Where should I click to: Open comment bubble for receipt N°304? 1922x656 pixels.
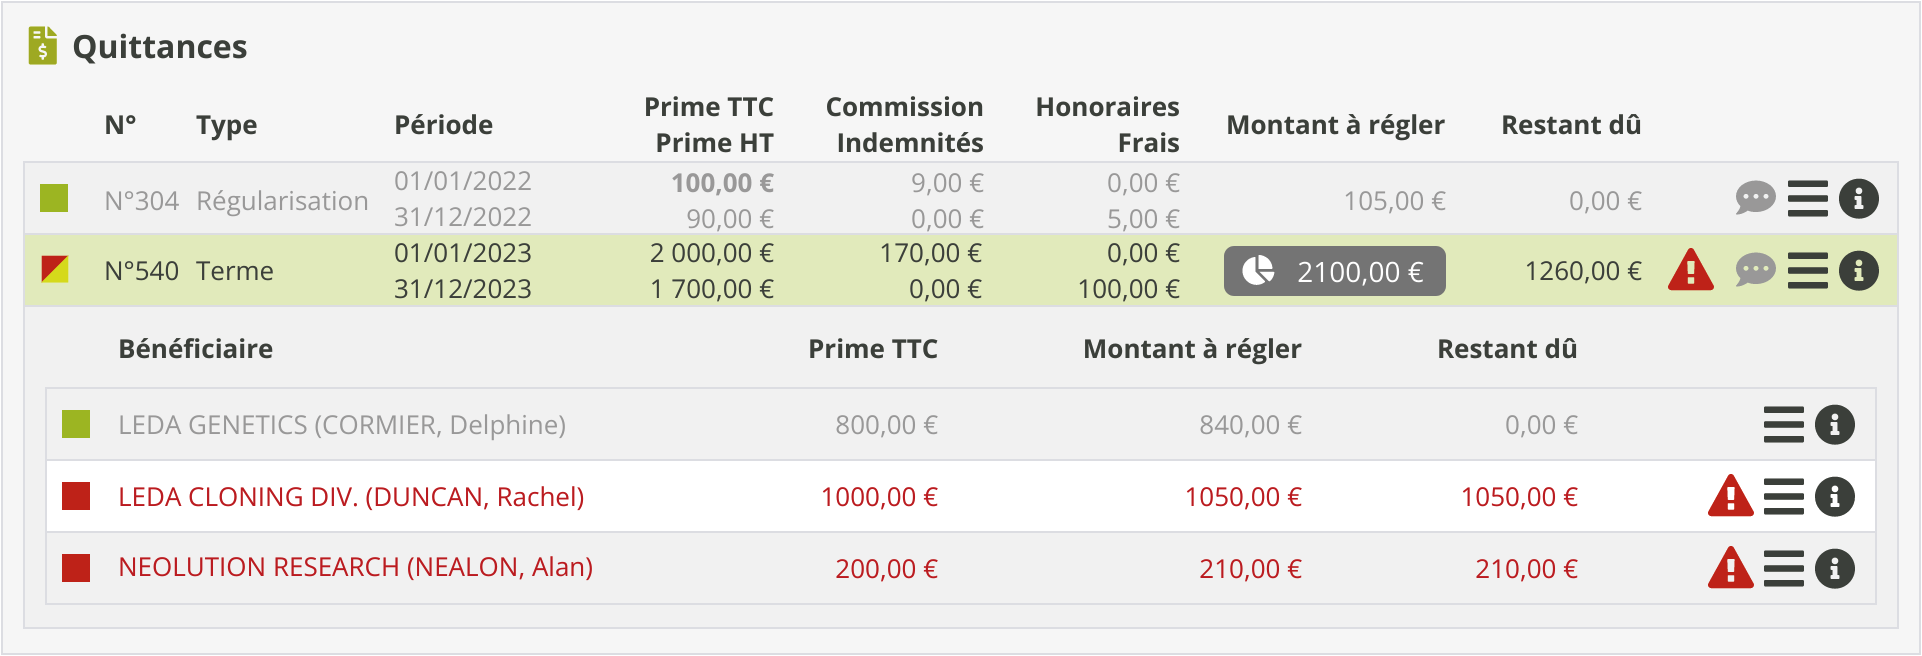coord(1755,198)
